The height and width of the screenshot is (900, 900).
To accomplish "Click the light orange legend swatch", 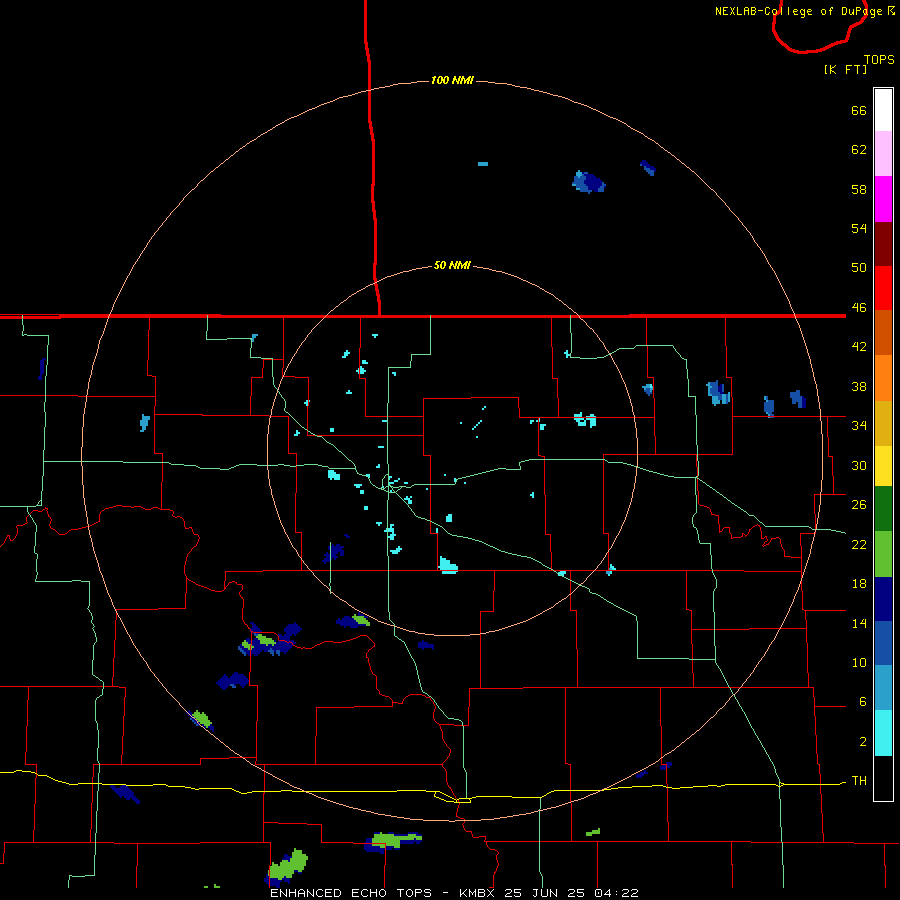I will pos(883,378).
